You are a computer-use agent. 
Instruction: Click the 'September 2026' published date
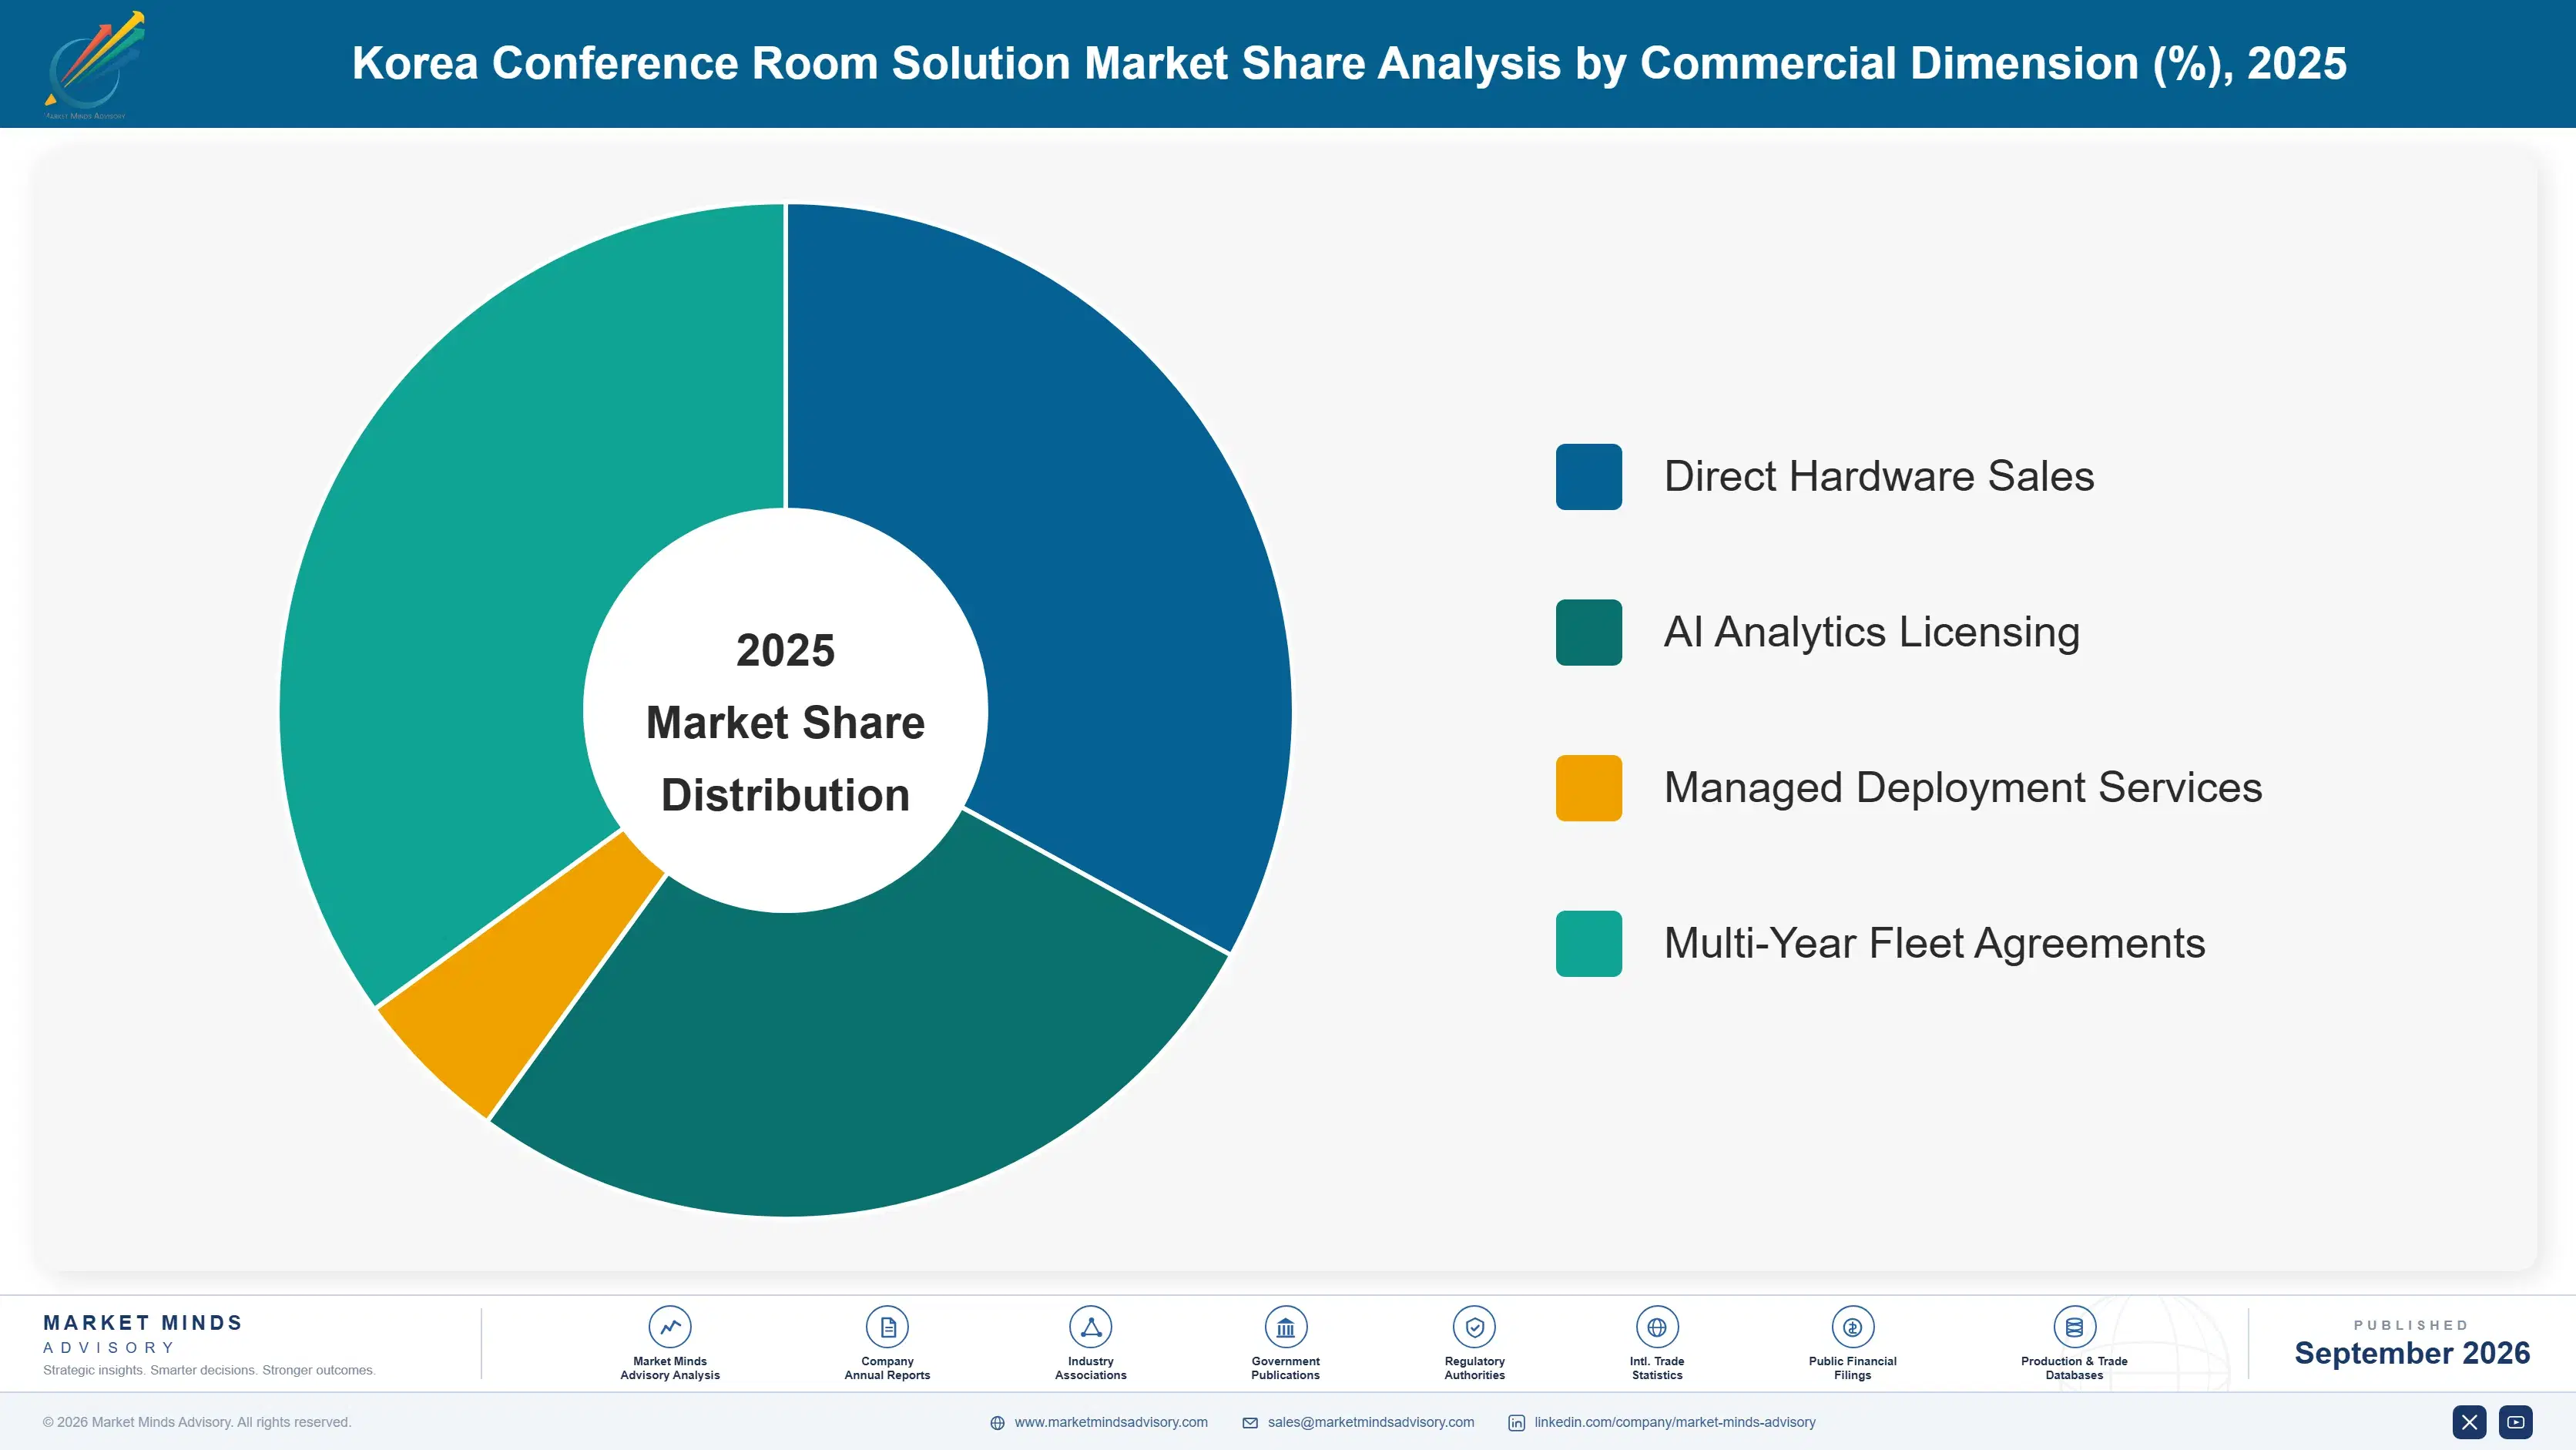point(2411,1353)
